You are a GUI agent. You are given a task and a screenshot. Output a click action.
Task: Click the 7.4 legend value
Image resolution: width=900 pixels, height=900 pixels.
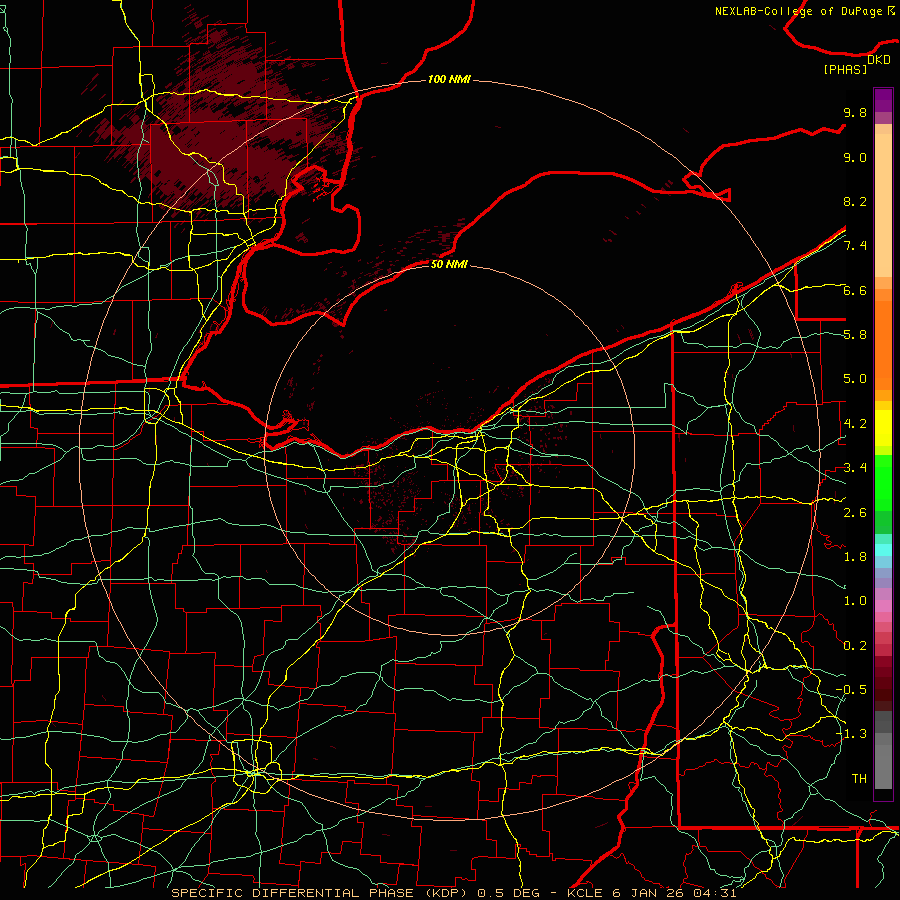[855, 246]
